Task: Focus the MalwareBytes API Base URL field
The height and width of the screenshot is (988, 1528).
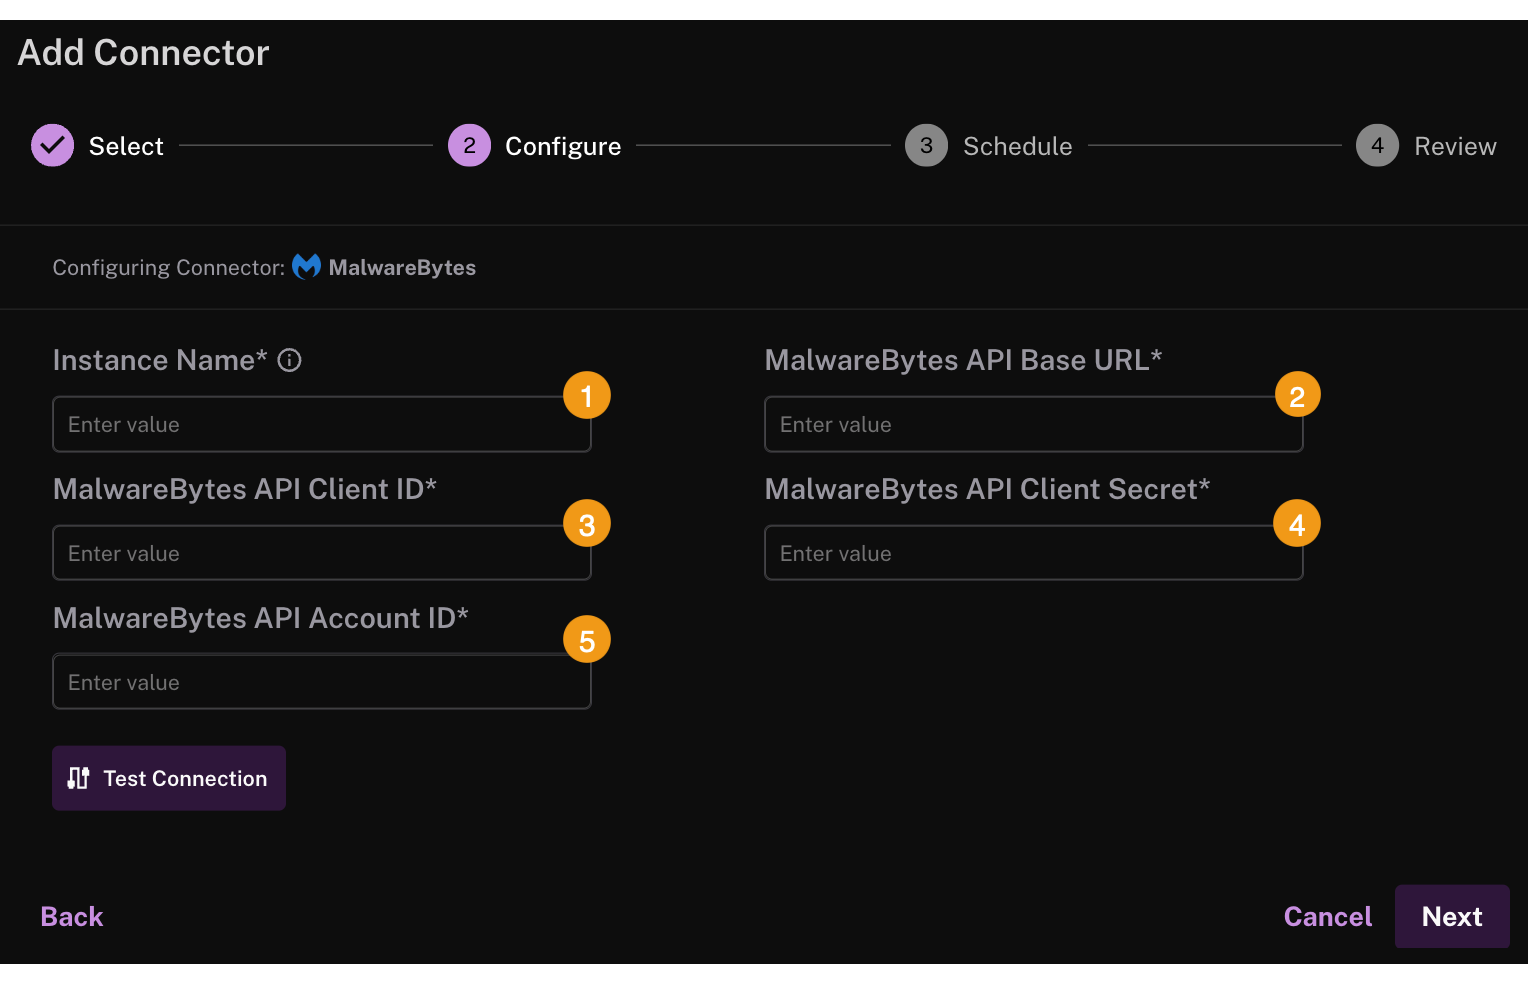Action: [1034, 424]
